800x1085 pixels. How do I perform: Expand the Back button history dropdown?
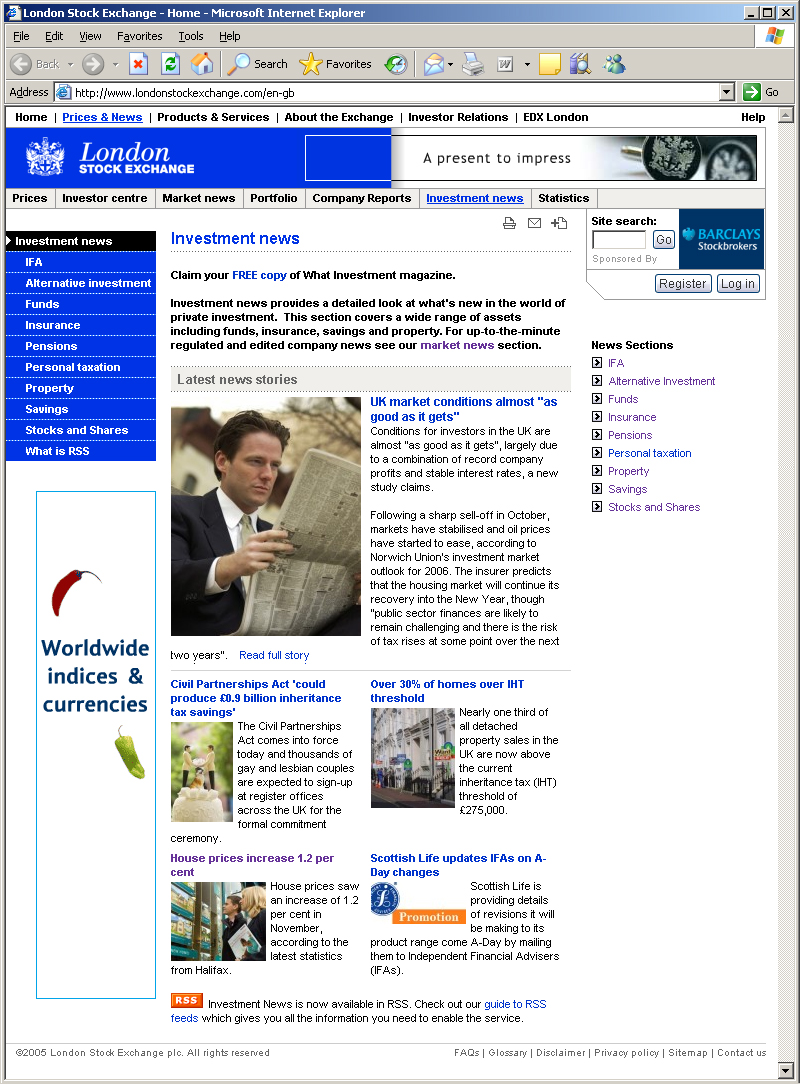click(71, 64)
